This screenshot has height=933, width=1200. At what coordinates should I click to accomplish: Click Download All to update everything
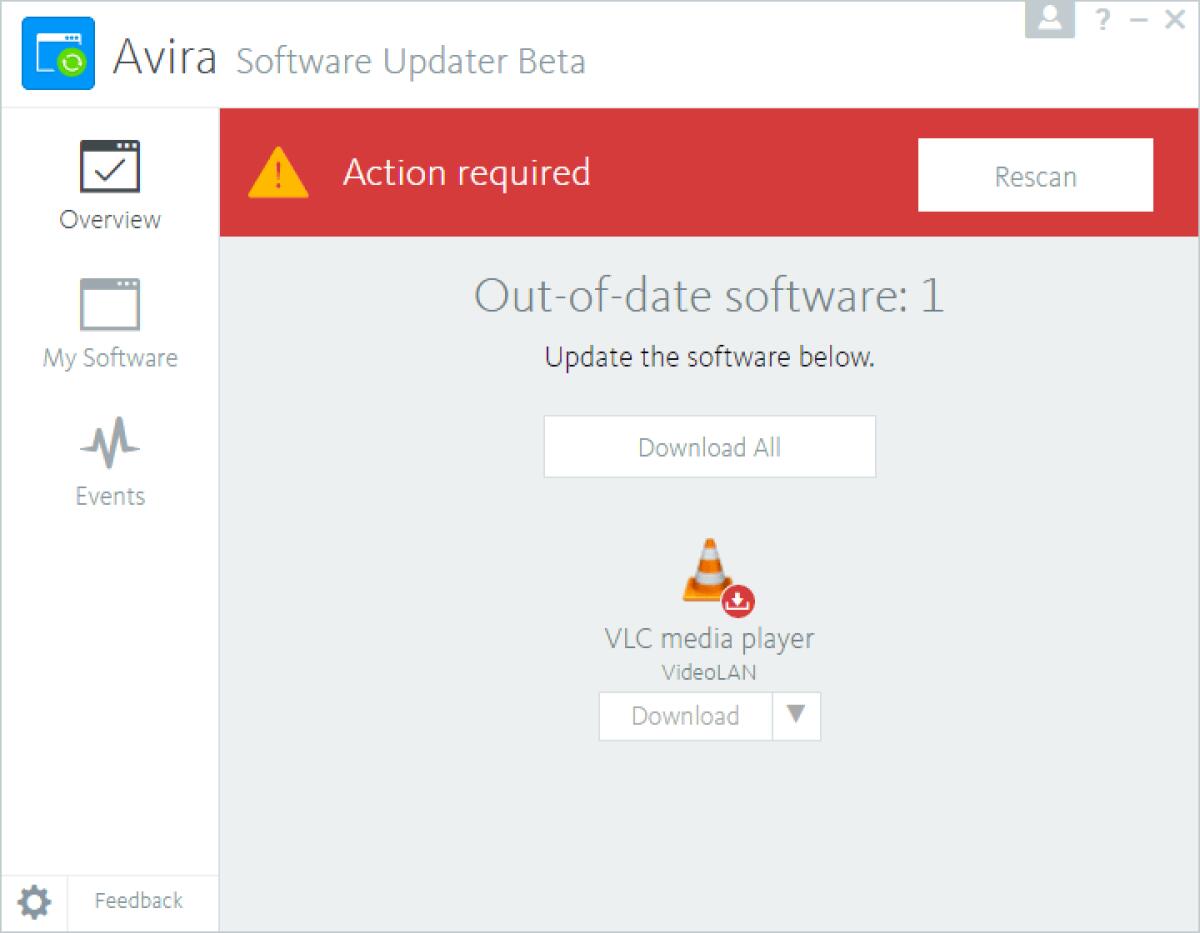click(x=709, y=446)
